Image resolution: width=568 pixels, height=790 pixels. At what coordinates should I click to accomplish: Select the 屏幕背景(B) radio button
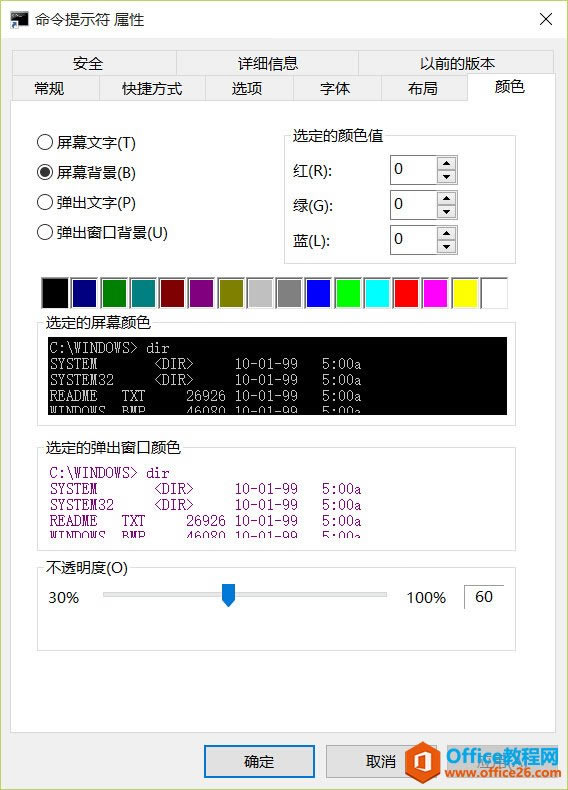coord(86,172)
